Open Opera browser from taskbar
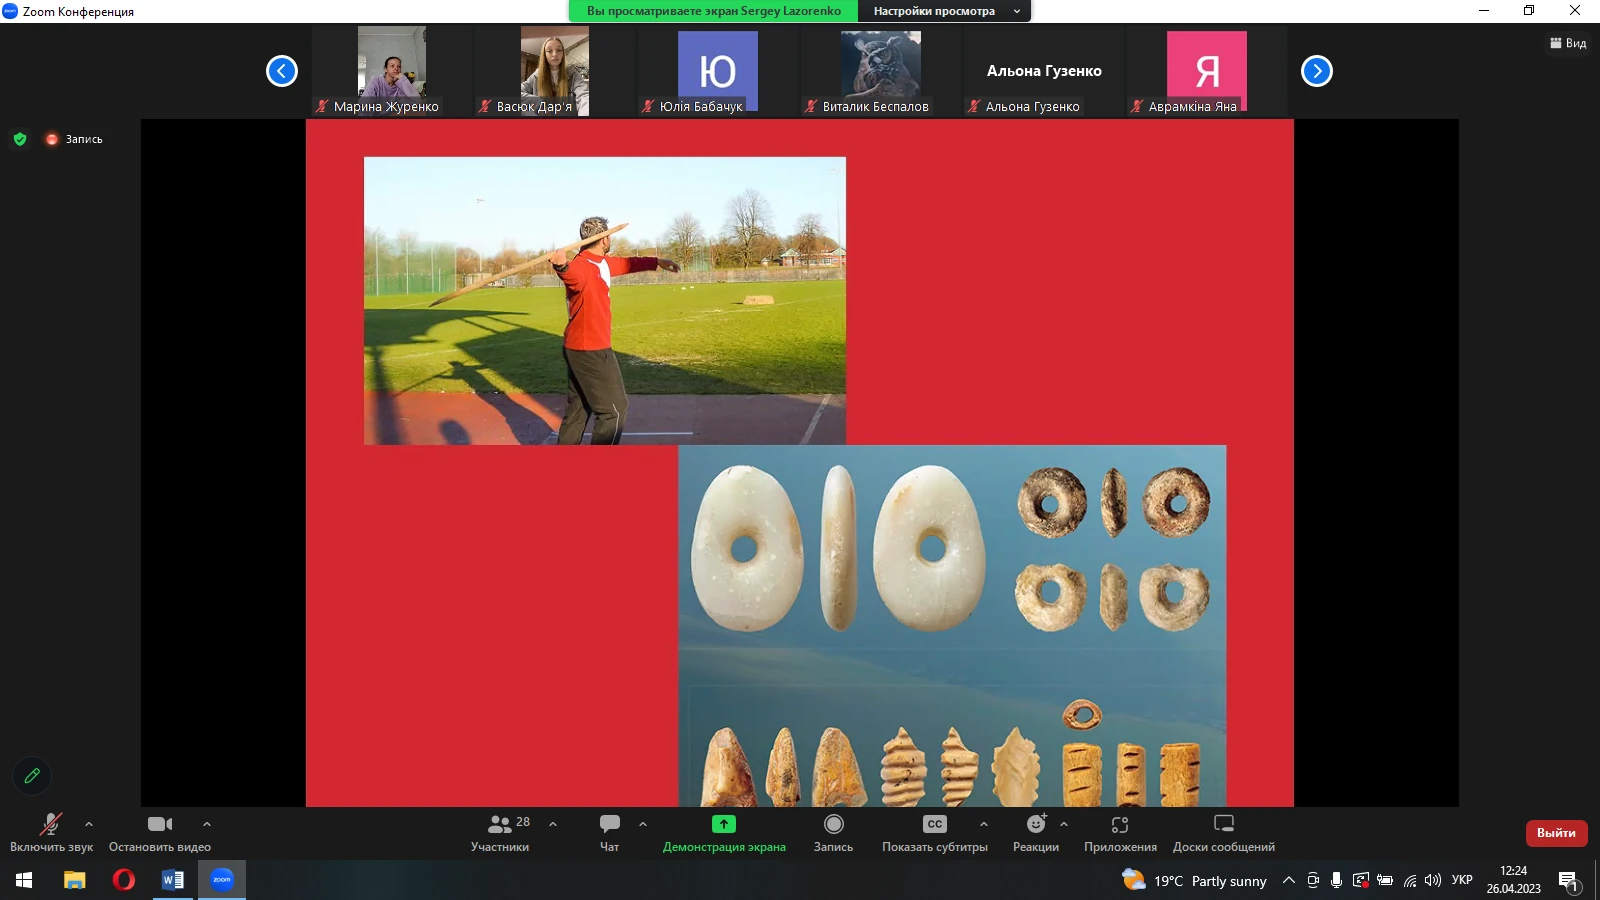 [124, 880]
